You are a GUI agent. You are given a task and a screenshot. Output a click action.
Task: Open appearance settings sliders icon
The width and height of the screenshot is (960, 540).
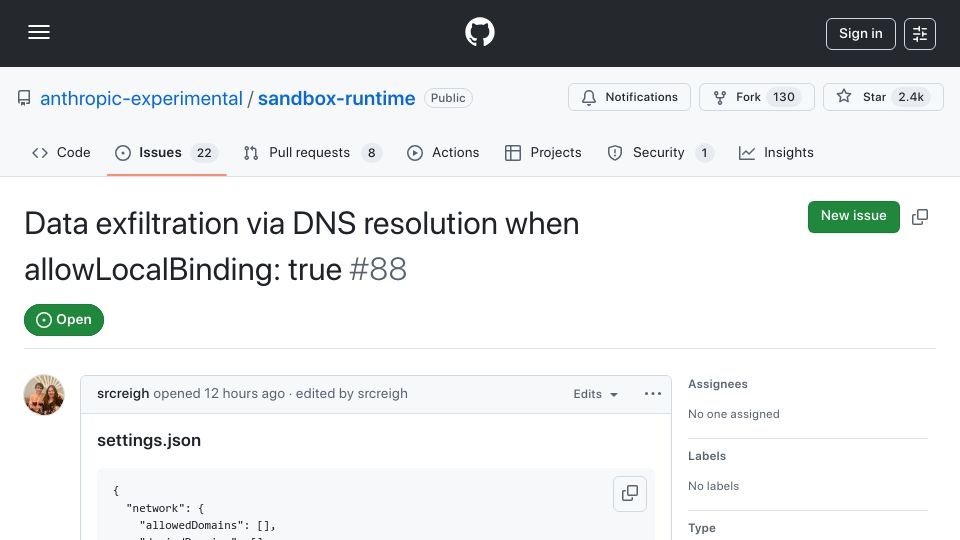[920, 34]
